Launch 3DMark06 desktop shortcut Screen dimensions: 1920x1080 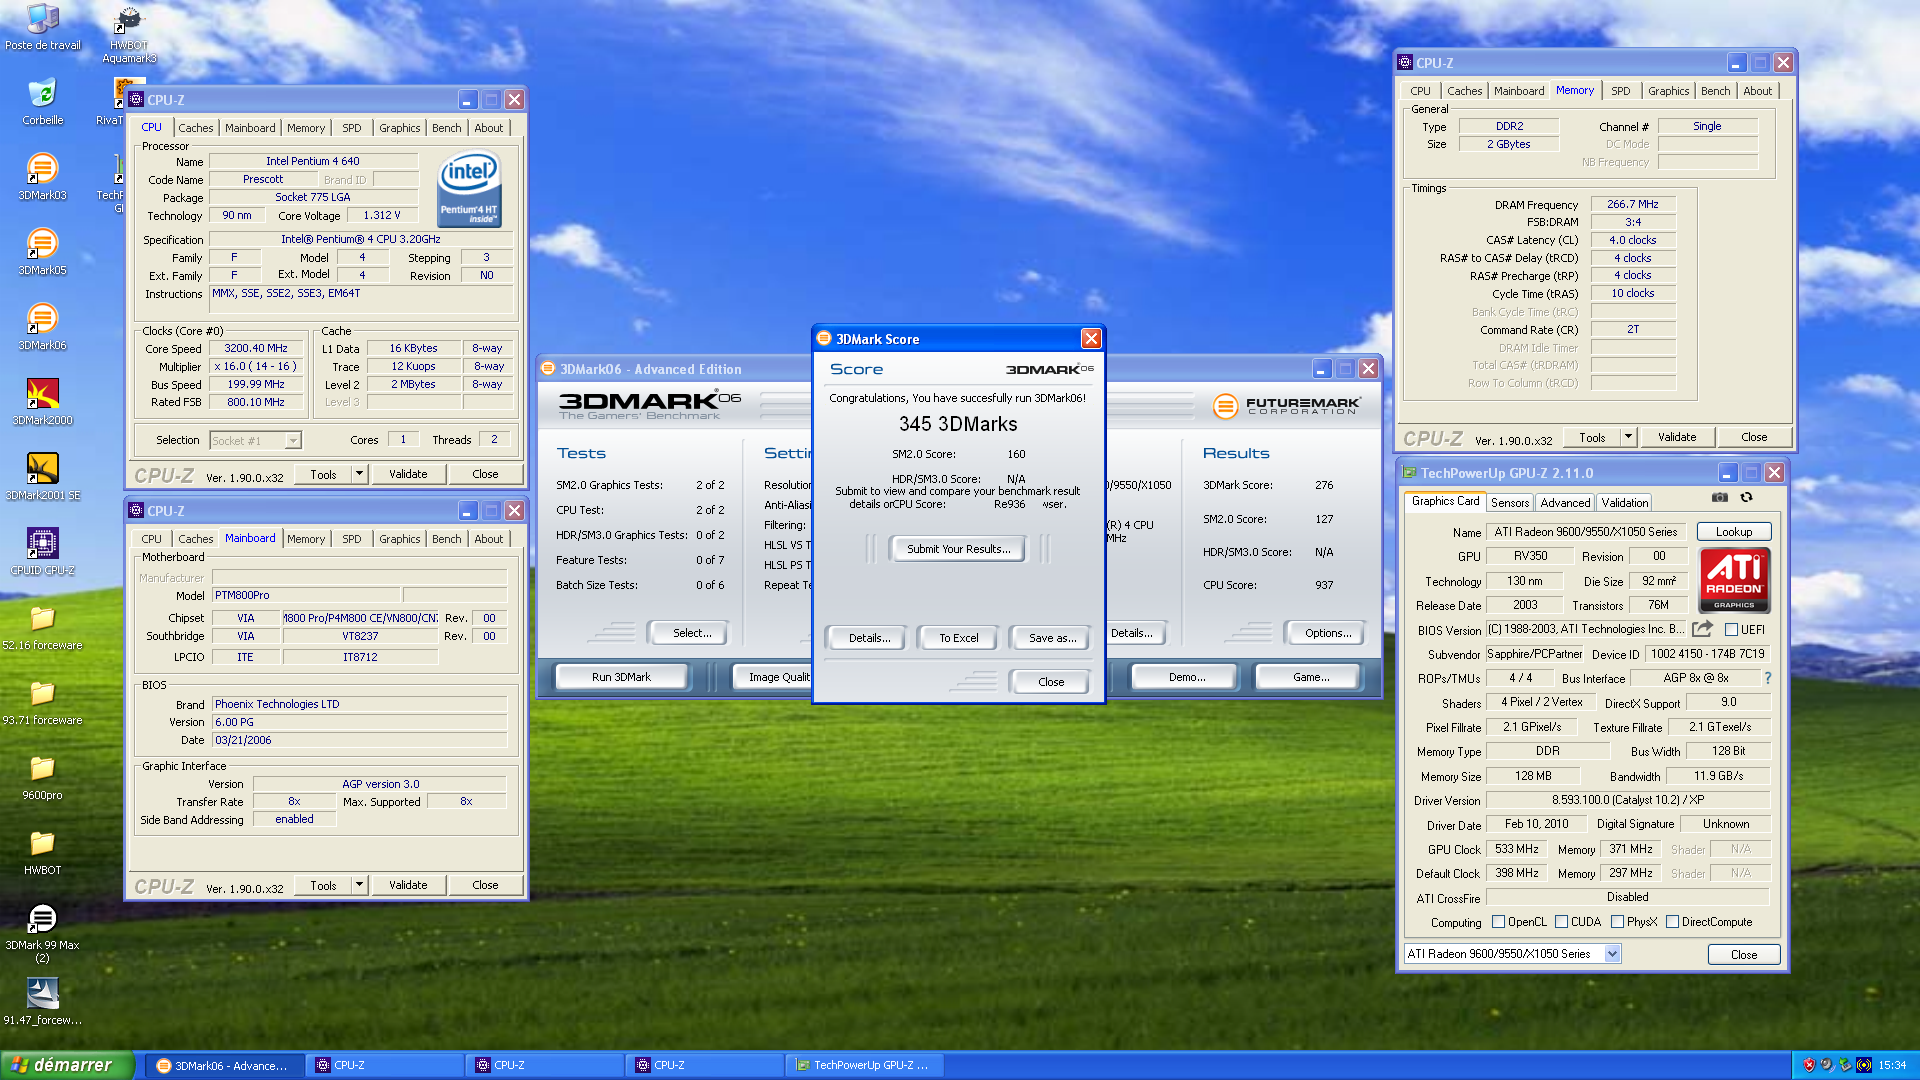pyautogui.click(x=42, y=327)
